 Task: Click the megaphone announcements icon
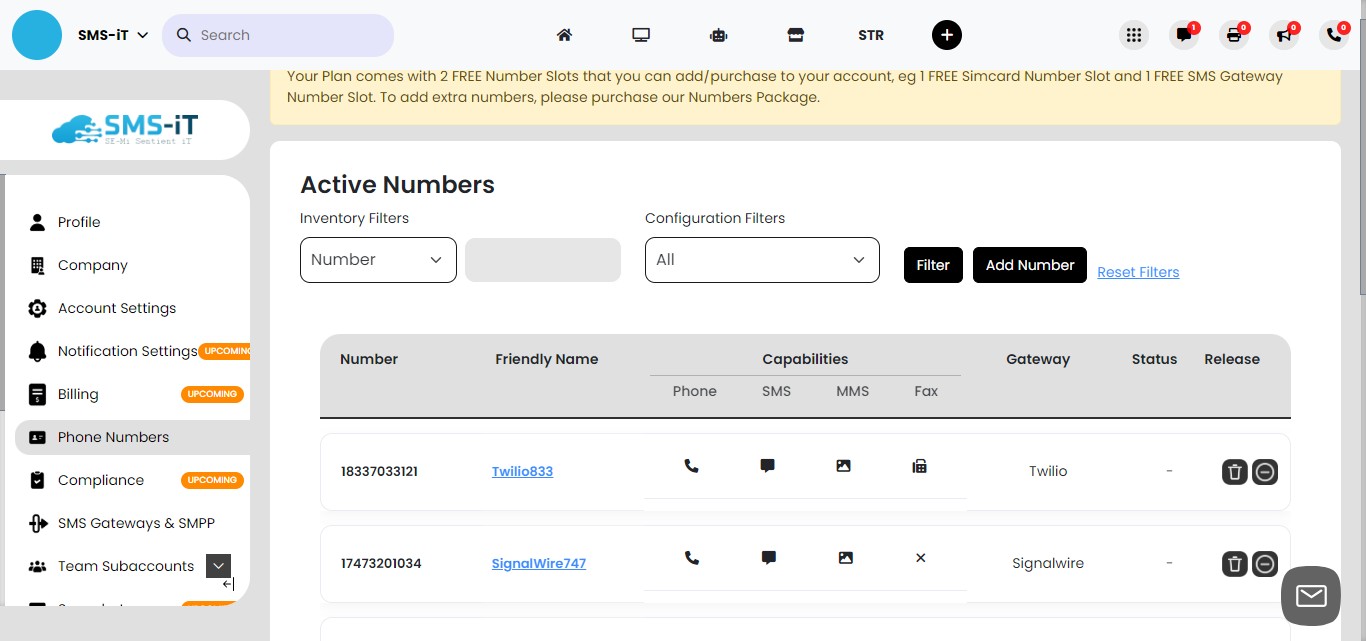click(x=1284, y=35)
